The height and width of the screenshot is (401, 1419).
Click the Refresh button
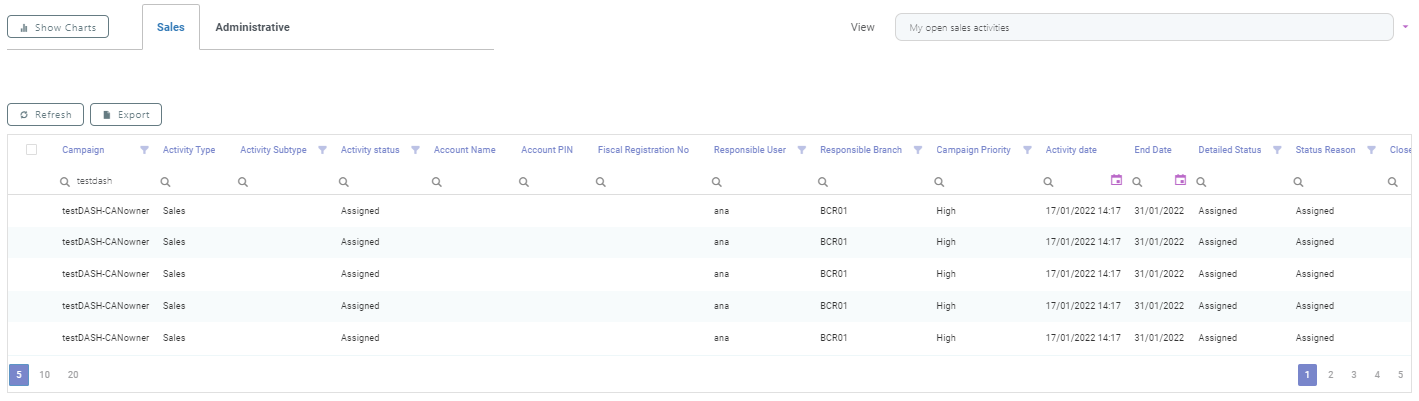click(x=45, y=115)
